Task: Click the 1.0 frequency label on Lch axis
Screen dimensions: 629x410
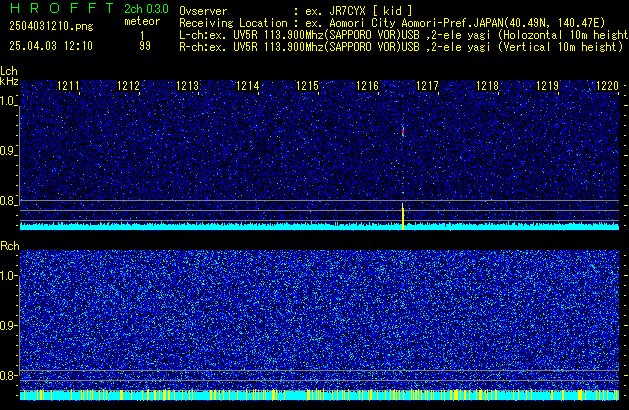Action: coord(7,101)
